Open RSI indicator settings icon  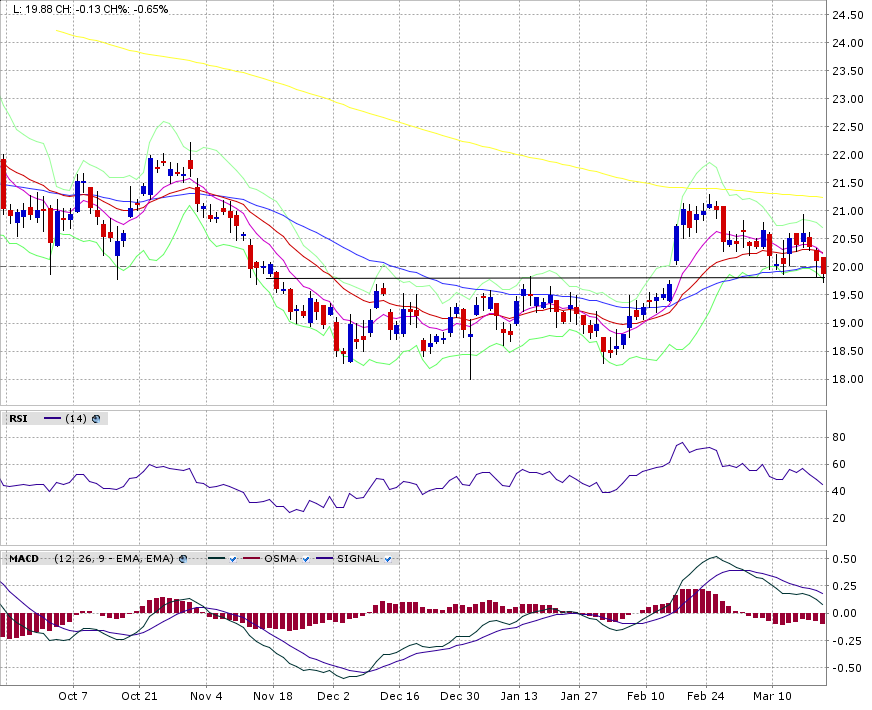(96, 419)
